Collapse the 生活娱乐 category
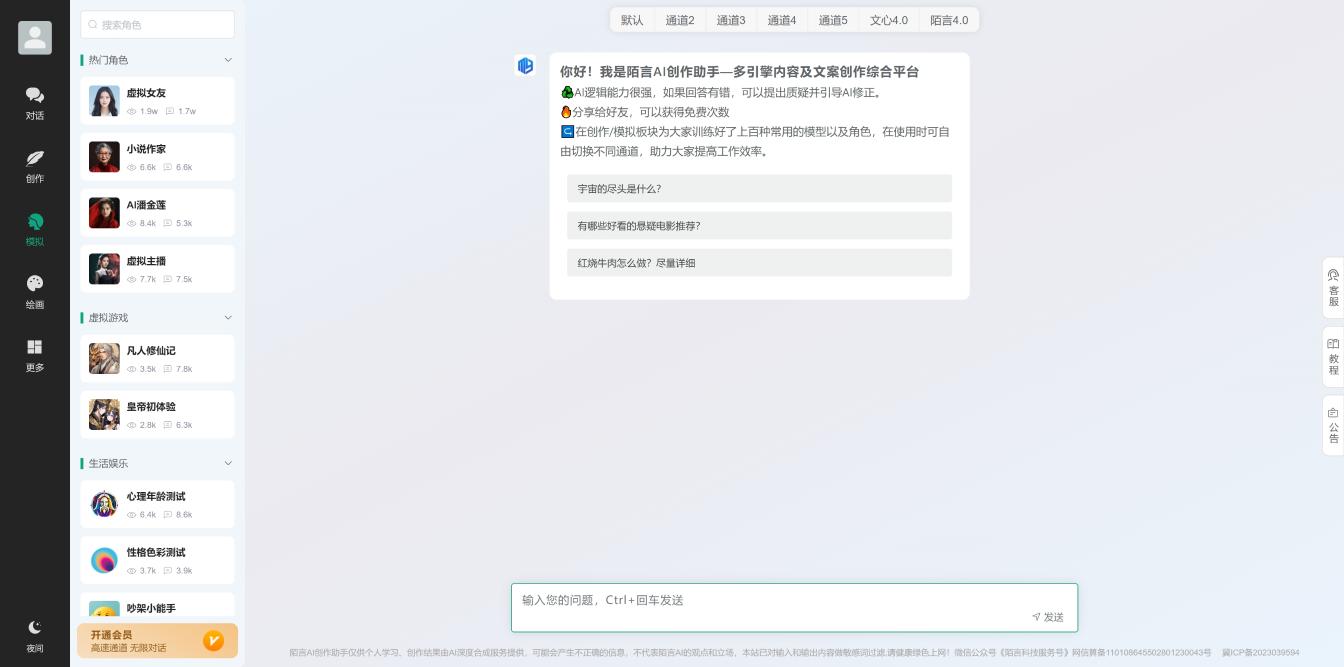The height and width of the screenshot is (667, 1344). pyautogui.click(x=228, y=463)
